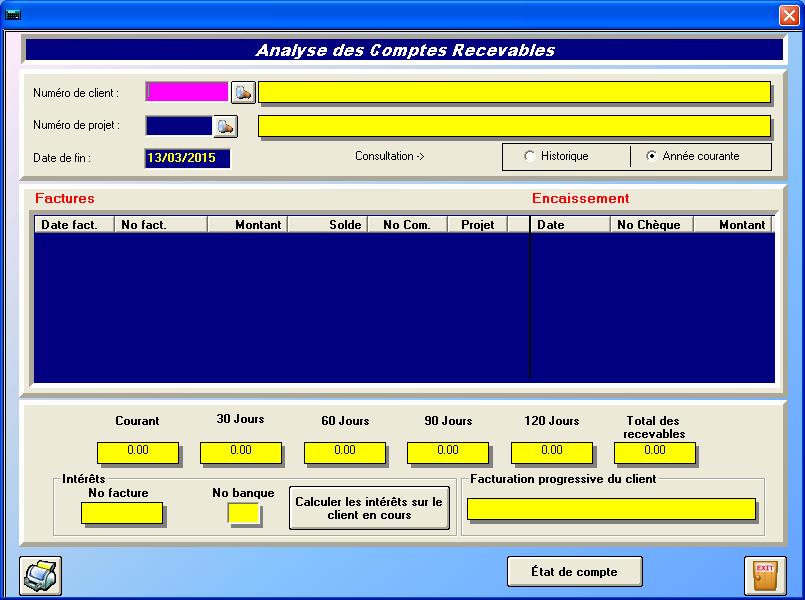
Task: Click the client number lookup icon
Action: pyautogui.click(x=243, y=93)
